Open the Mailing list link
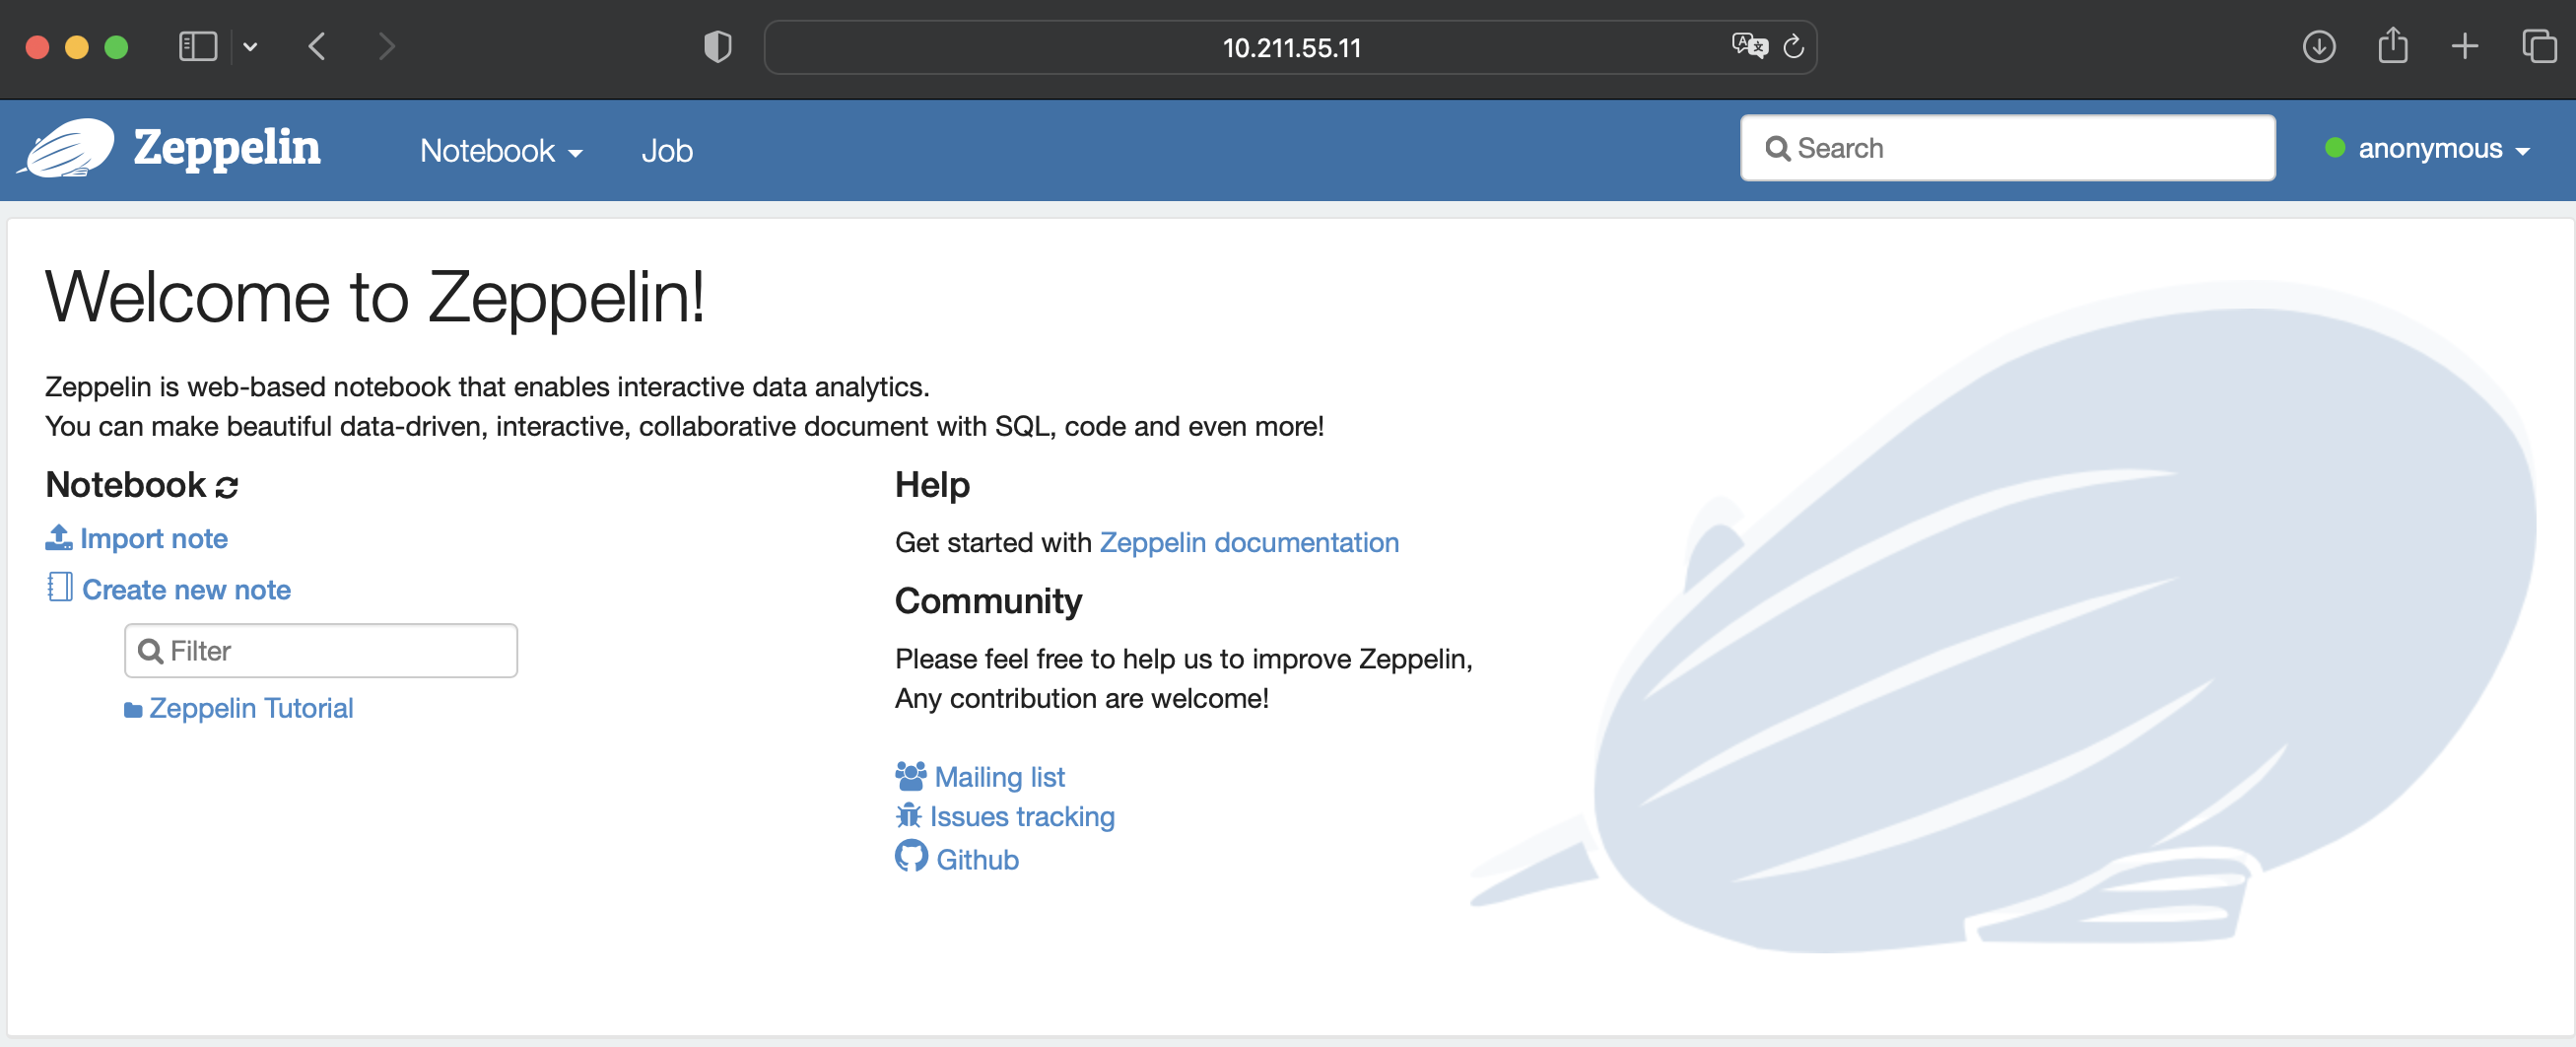 coord(999,777)
